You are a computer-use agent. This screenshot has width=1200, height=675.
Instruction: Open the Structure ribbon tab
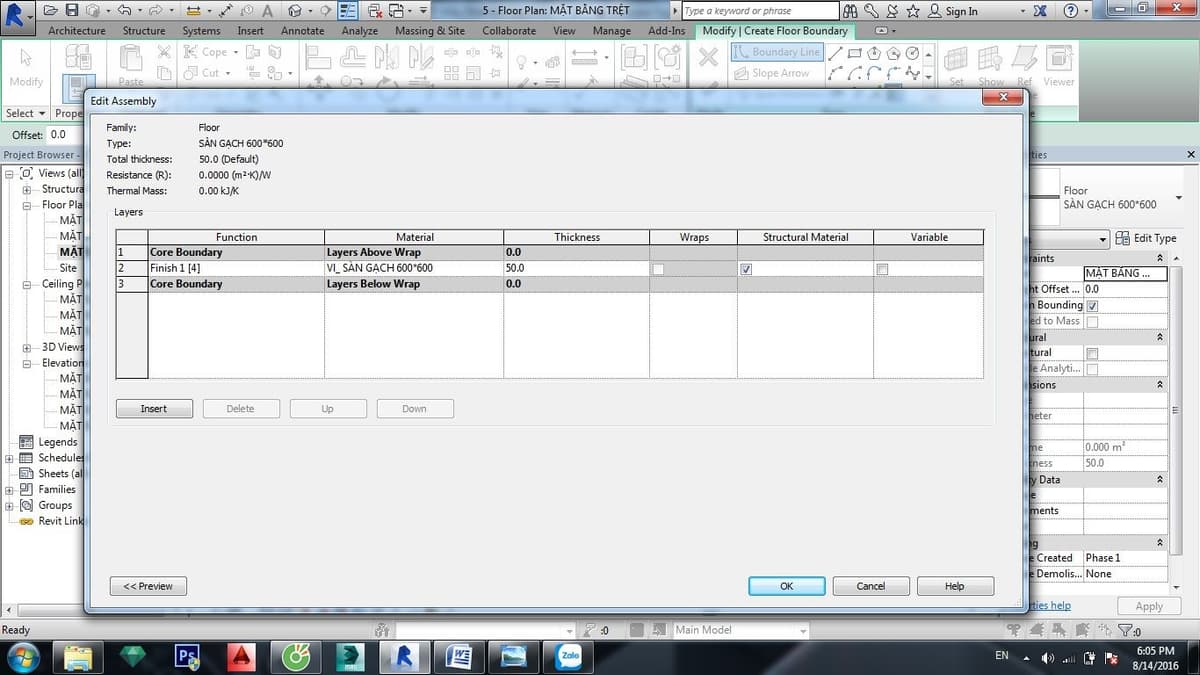point(144,31)
